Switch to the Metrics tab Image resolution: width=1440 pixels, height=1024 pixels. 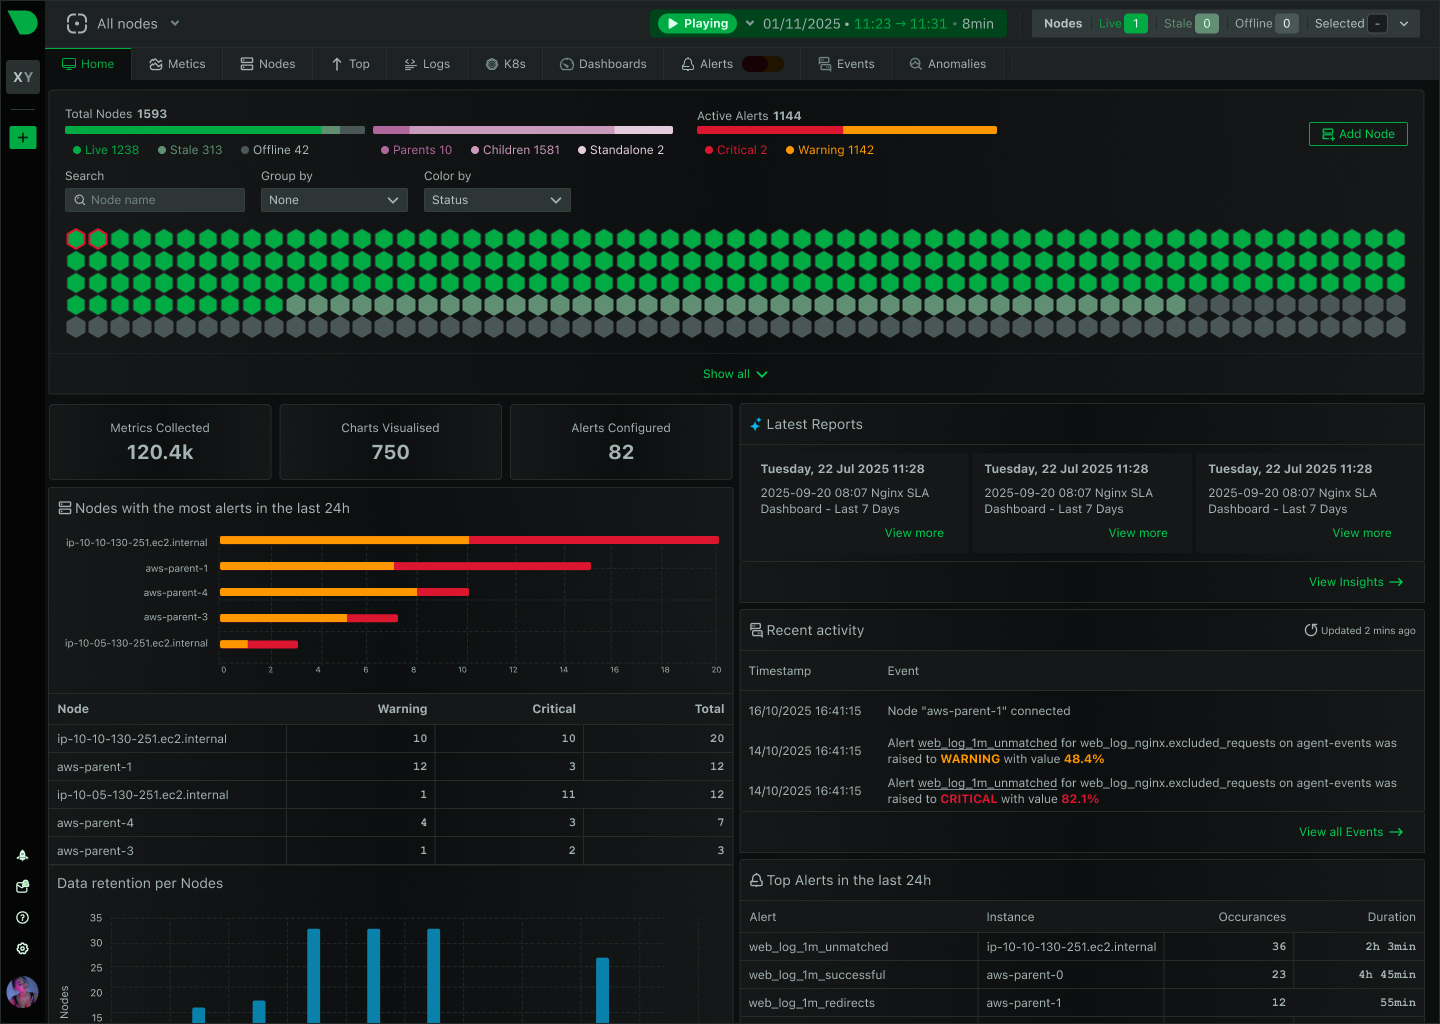[x=177, y=63]
